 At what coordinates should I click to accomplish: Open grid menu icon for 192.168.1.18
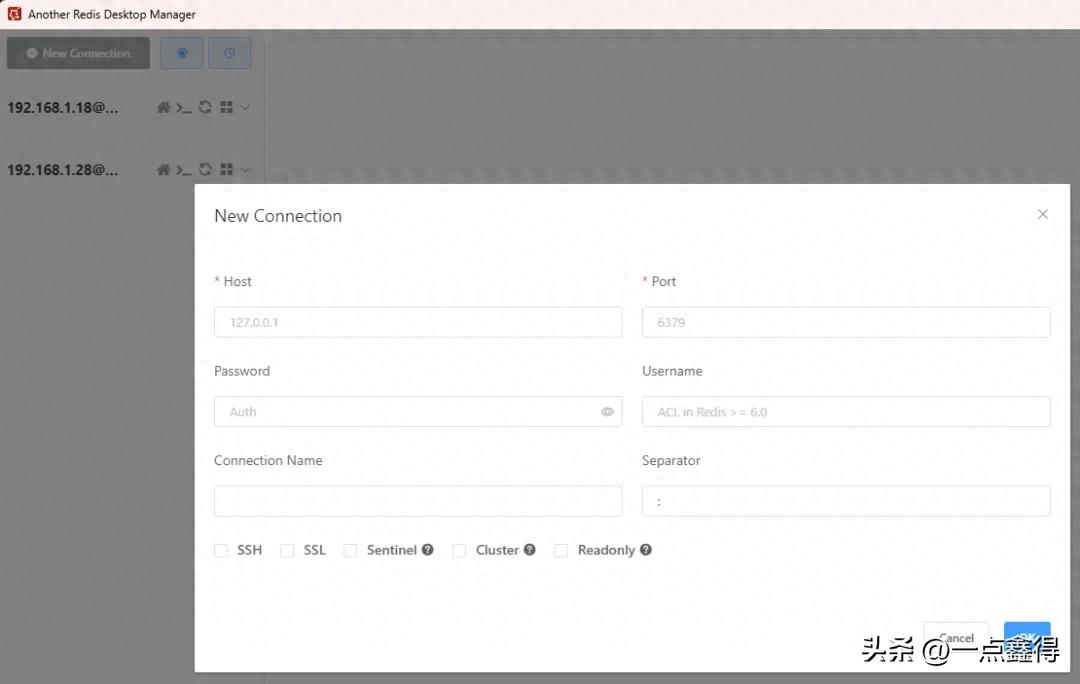227,107
